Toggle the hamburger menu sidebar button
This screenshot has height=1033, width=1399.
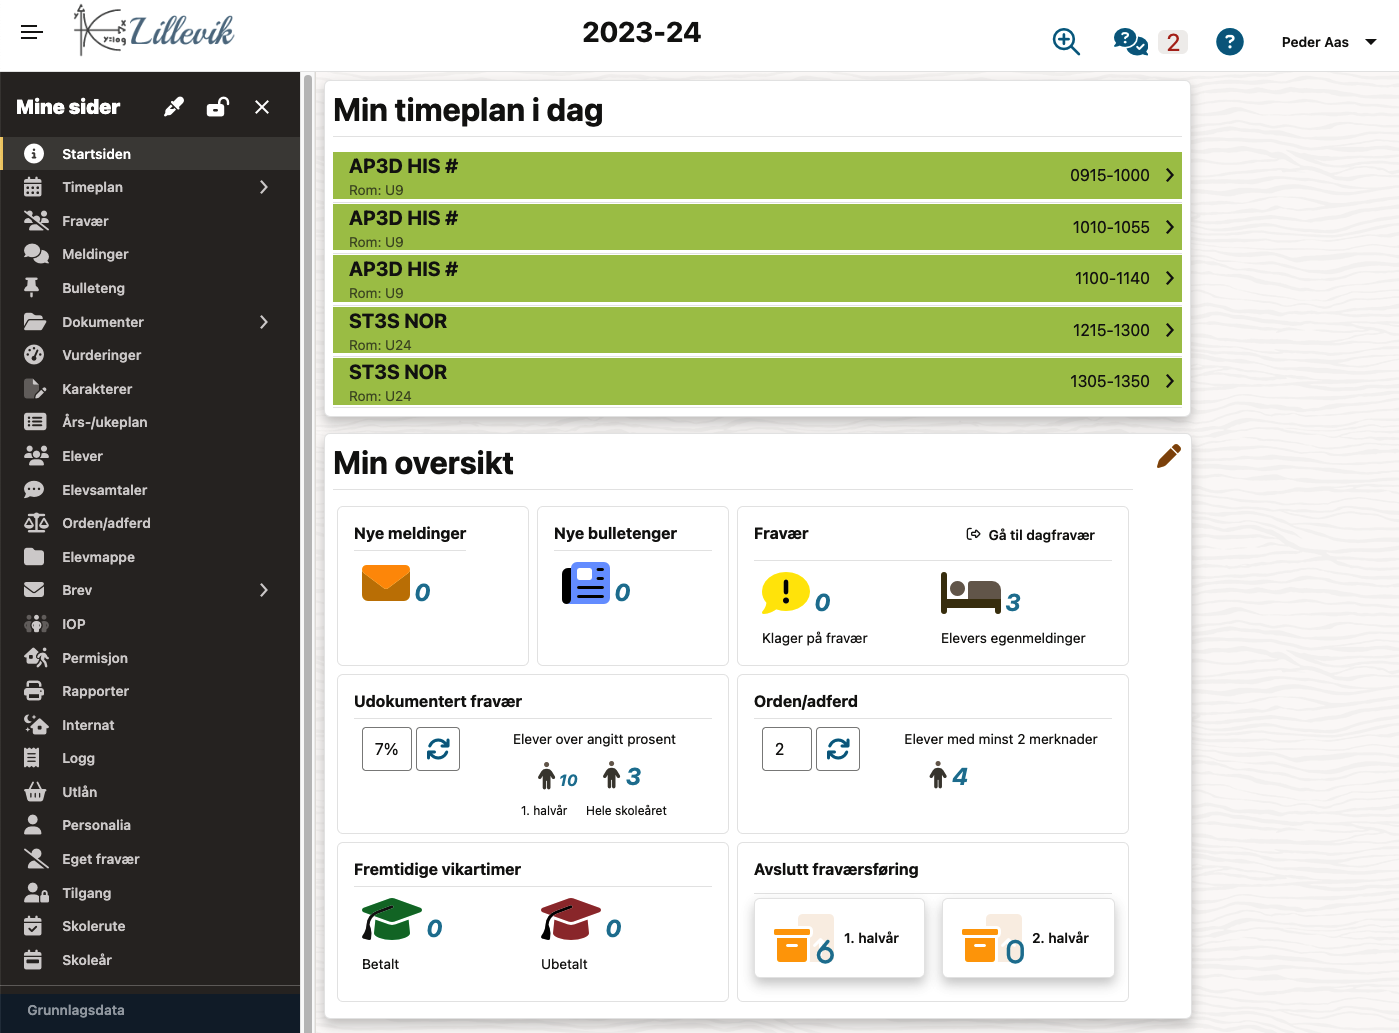click(32, 32)
